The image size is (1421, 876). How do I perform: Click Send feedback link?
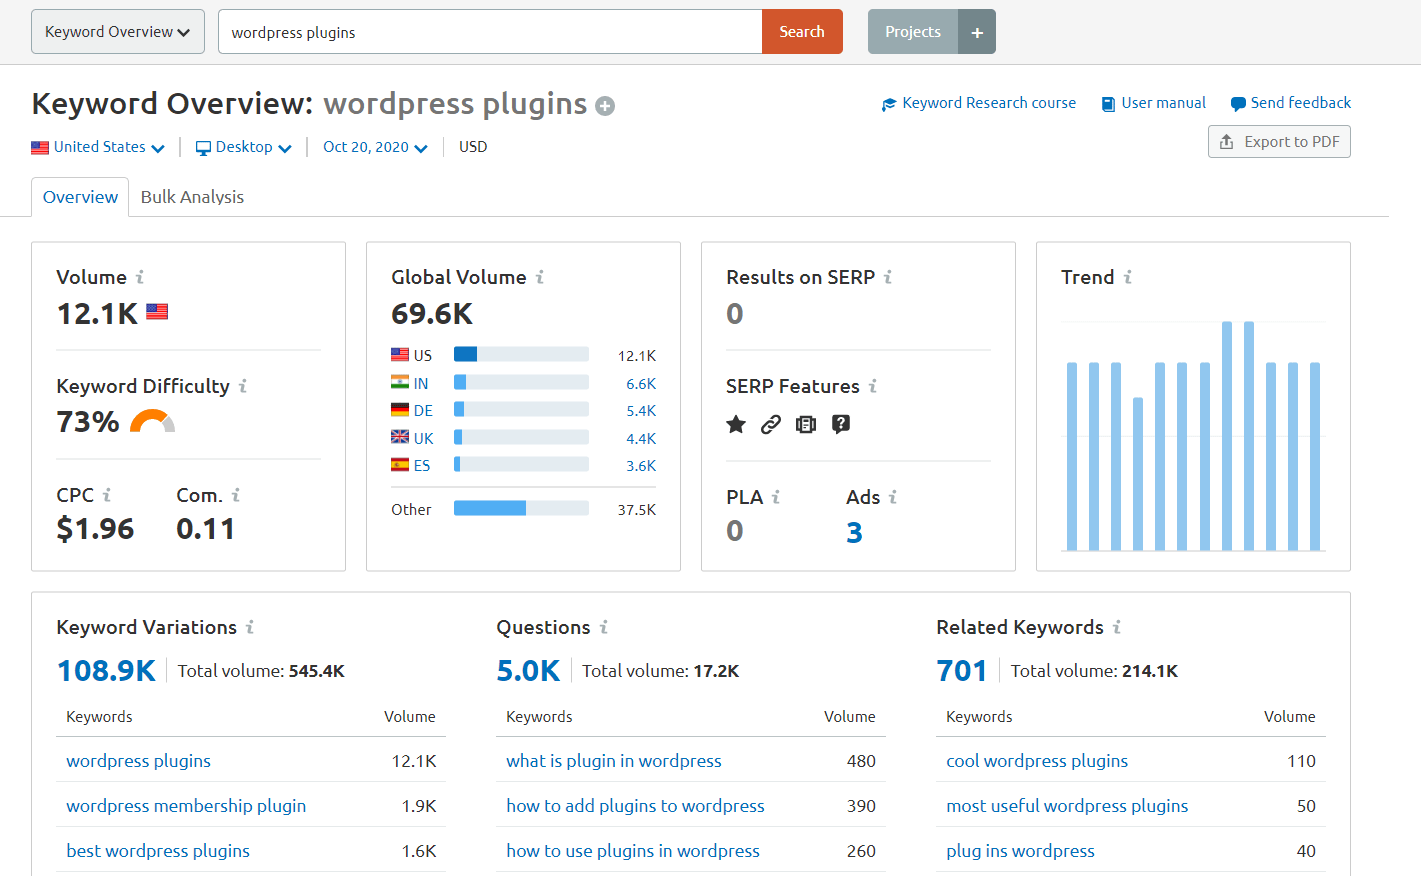1291,103
